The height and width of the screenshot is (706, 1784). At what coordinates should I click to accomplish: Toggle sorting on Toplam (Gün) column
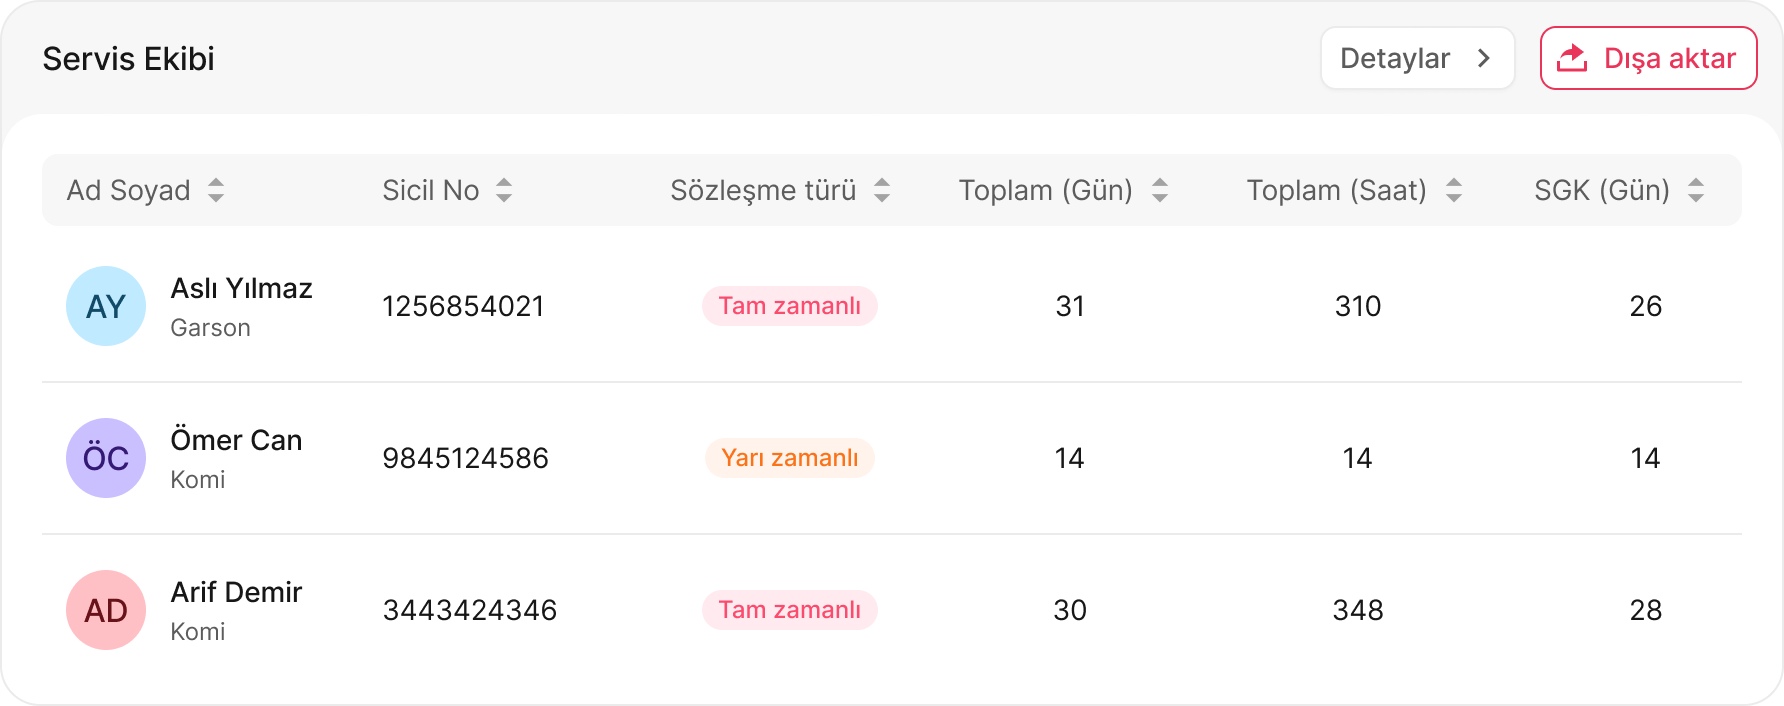coord(1160,190)
